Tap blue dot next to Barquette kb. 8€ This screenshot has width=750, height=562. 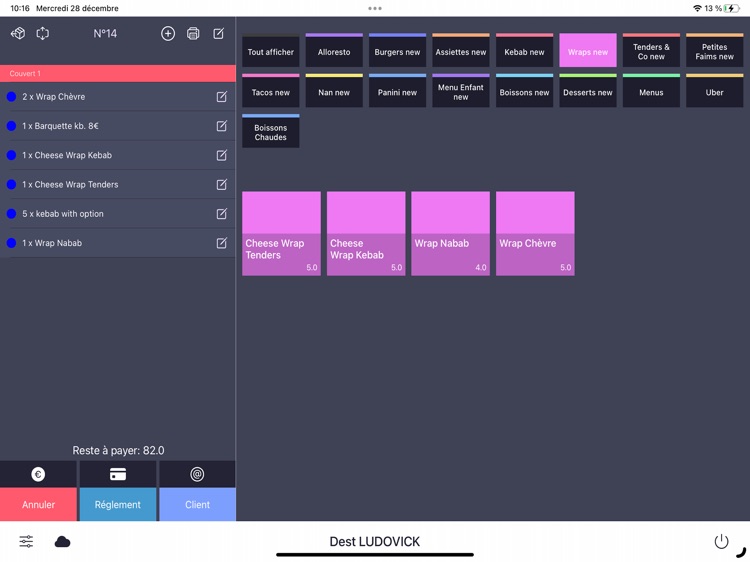pyautogui.click(x=11, y=126)
